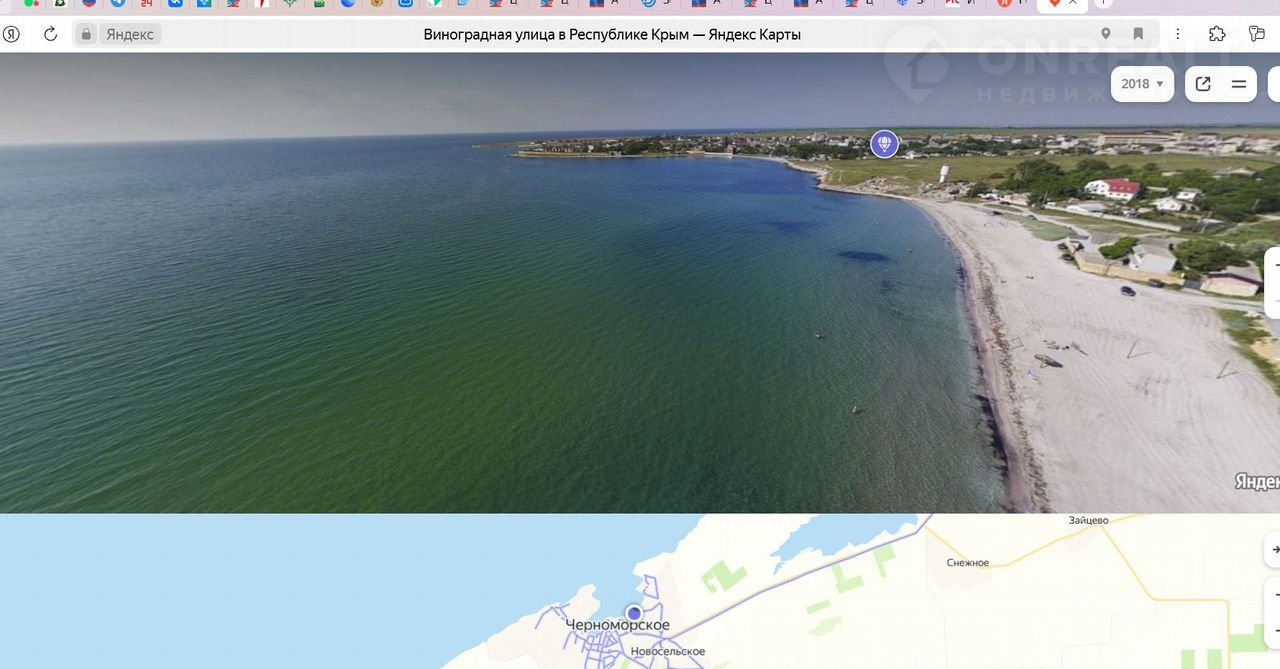Image resolution: width=1280 pixels, height=669 pixels.
Task: Close the active Yandex Maps tab
Action: [x=1073, y=3]
